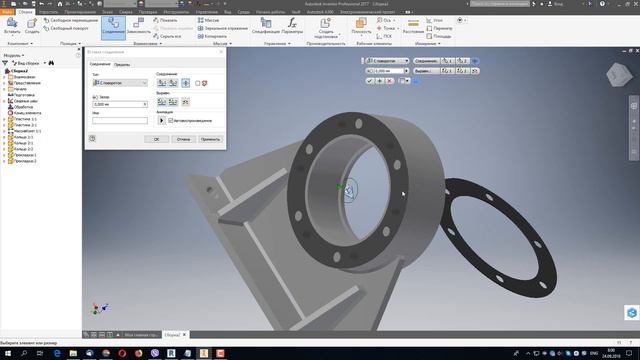Screen dimensions: 640x360
Task: Click the first connection select icon in dialog
Action: point(162,83)
